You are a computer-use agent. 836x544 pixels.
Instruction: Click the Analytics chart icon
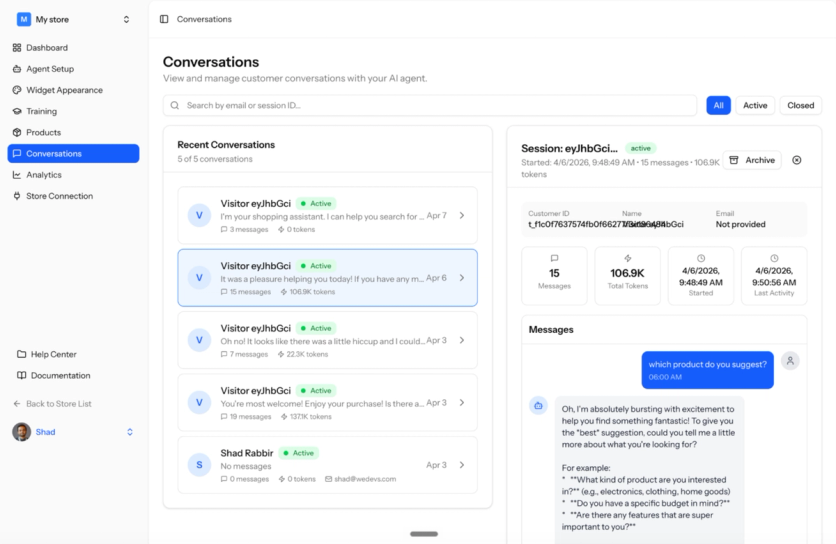[x=17, y=175]
